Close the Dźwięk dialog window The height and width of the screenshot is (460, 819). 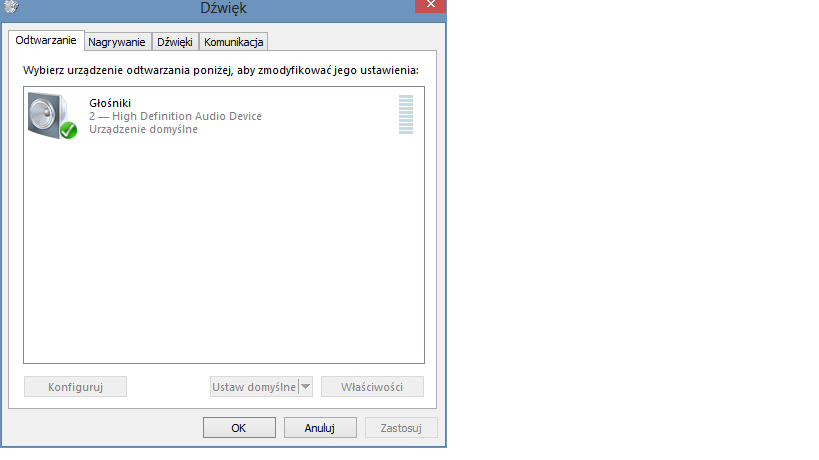pyautogui.click(x=430, y=5)
